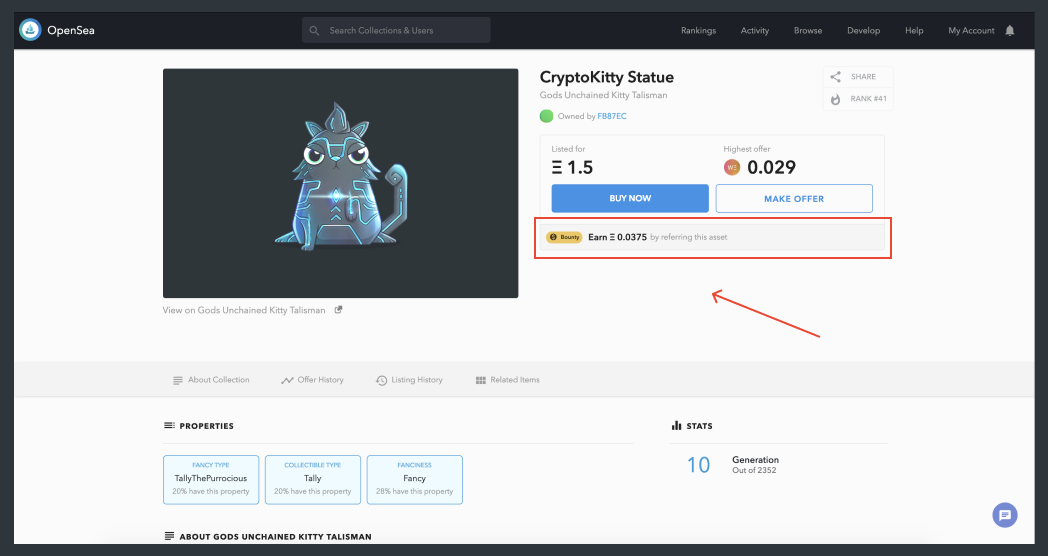Screen dimensions: 1048x556
Task: Open Activity in the top navigation
Action: click(755, 31)
